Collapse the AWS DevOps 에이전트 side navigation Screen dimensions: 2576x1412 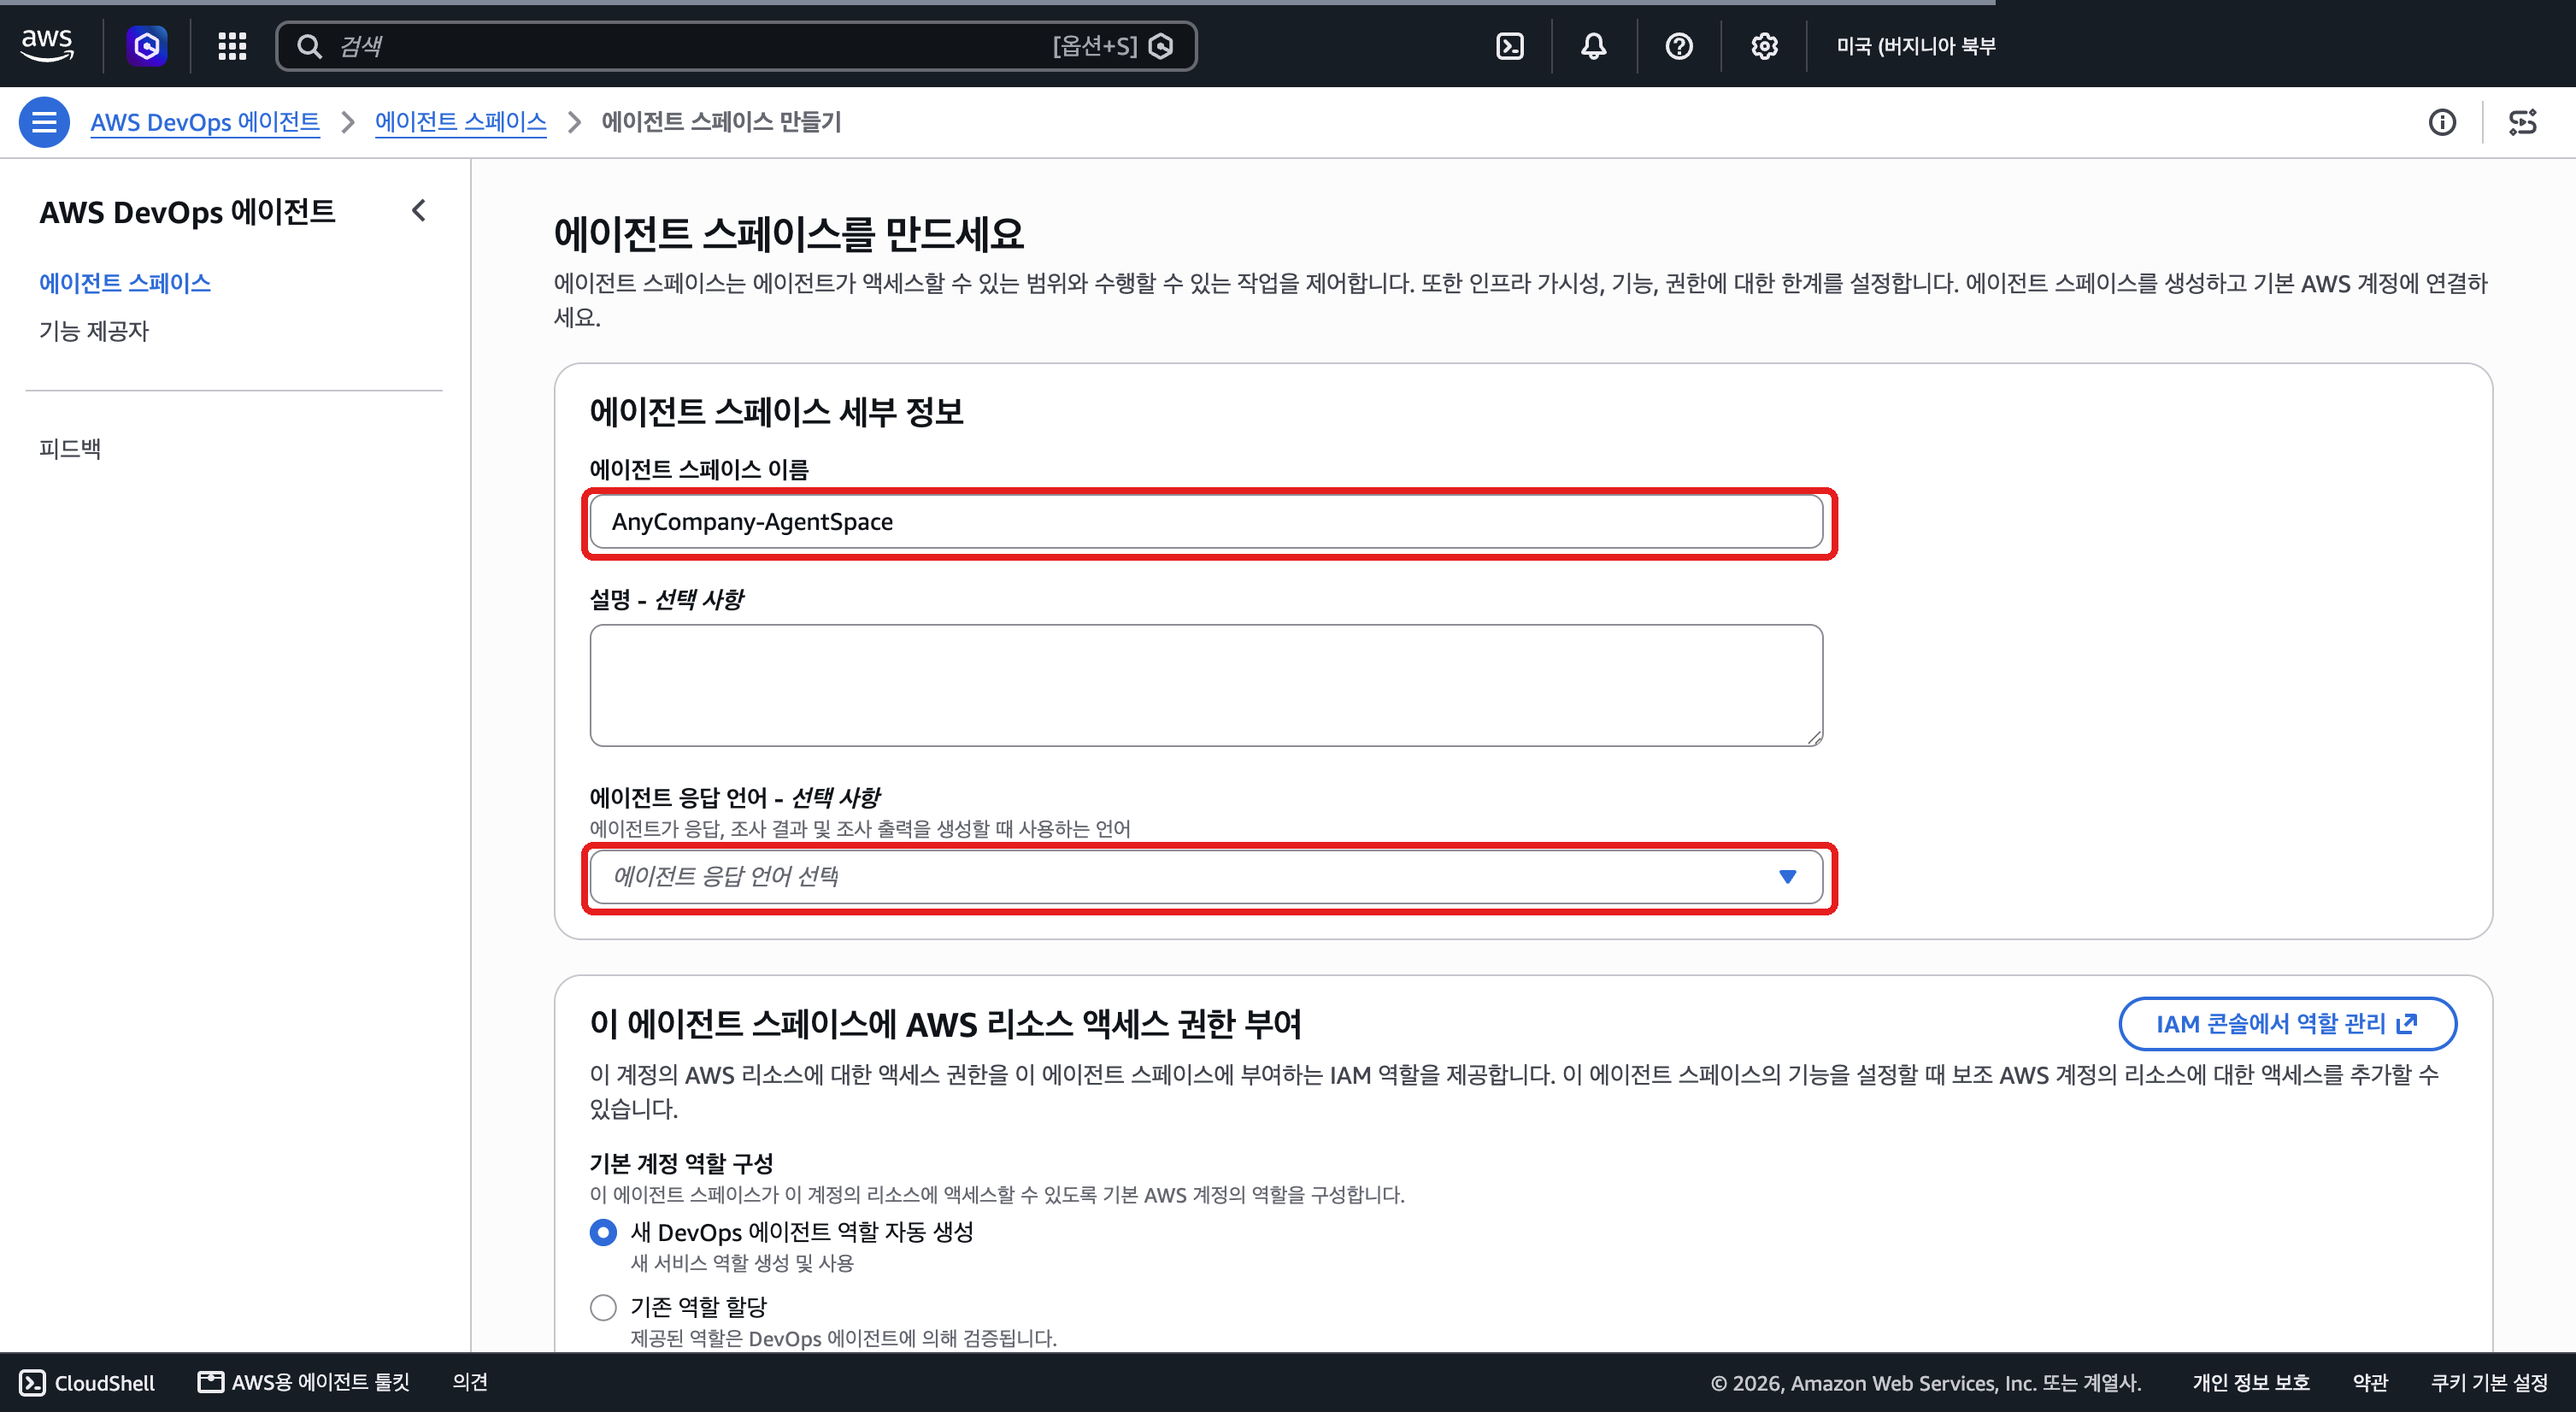pyautogui.click(x=419, y=211)
